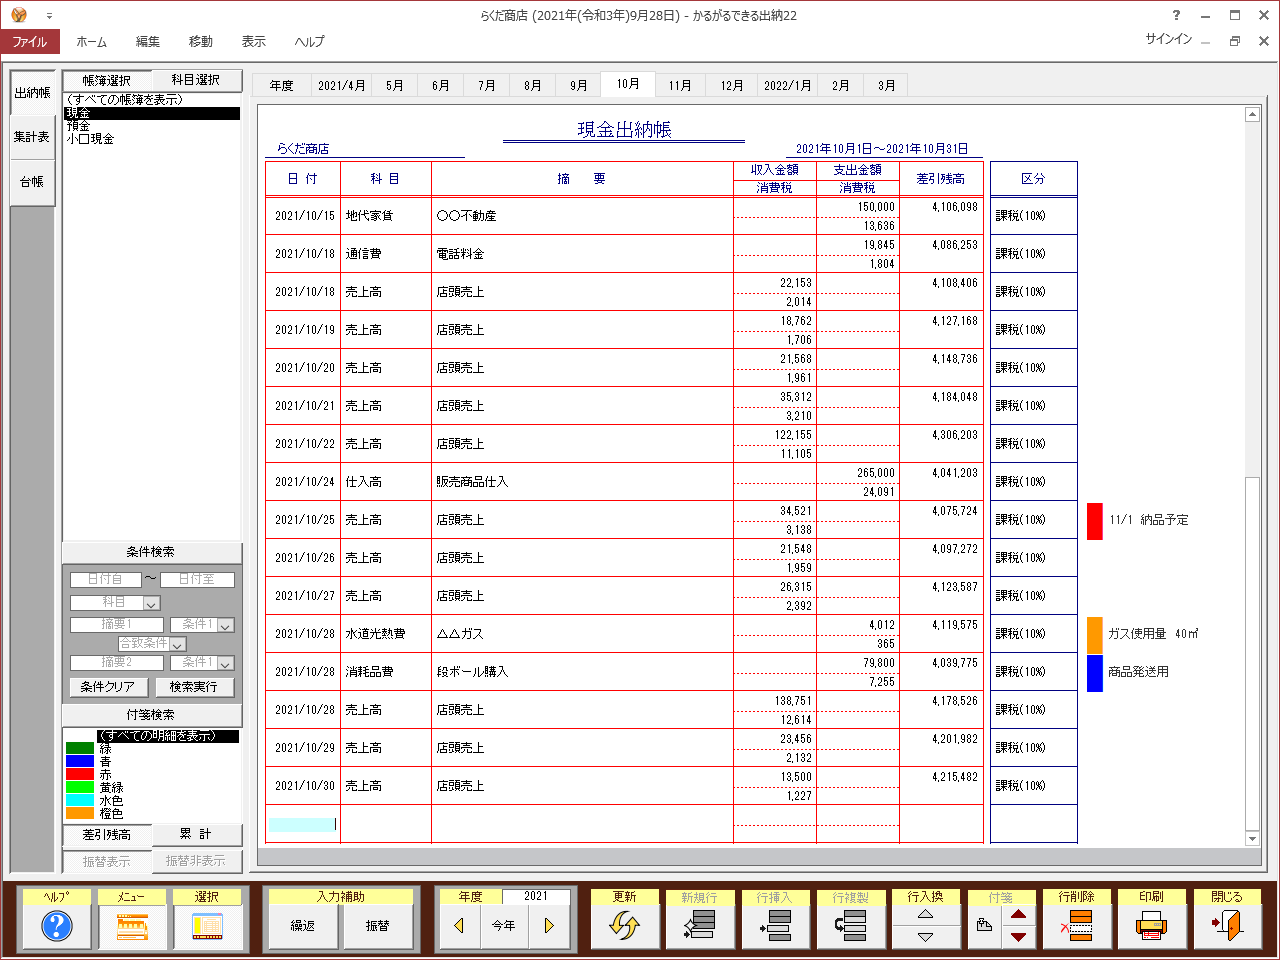This screenshot has height=960, width=1280.
Task: Open the メニュー icon in bottom toolbar
Action: 132,927
